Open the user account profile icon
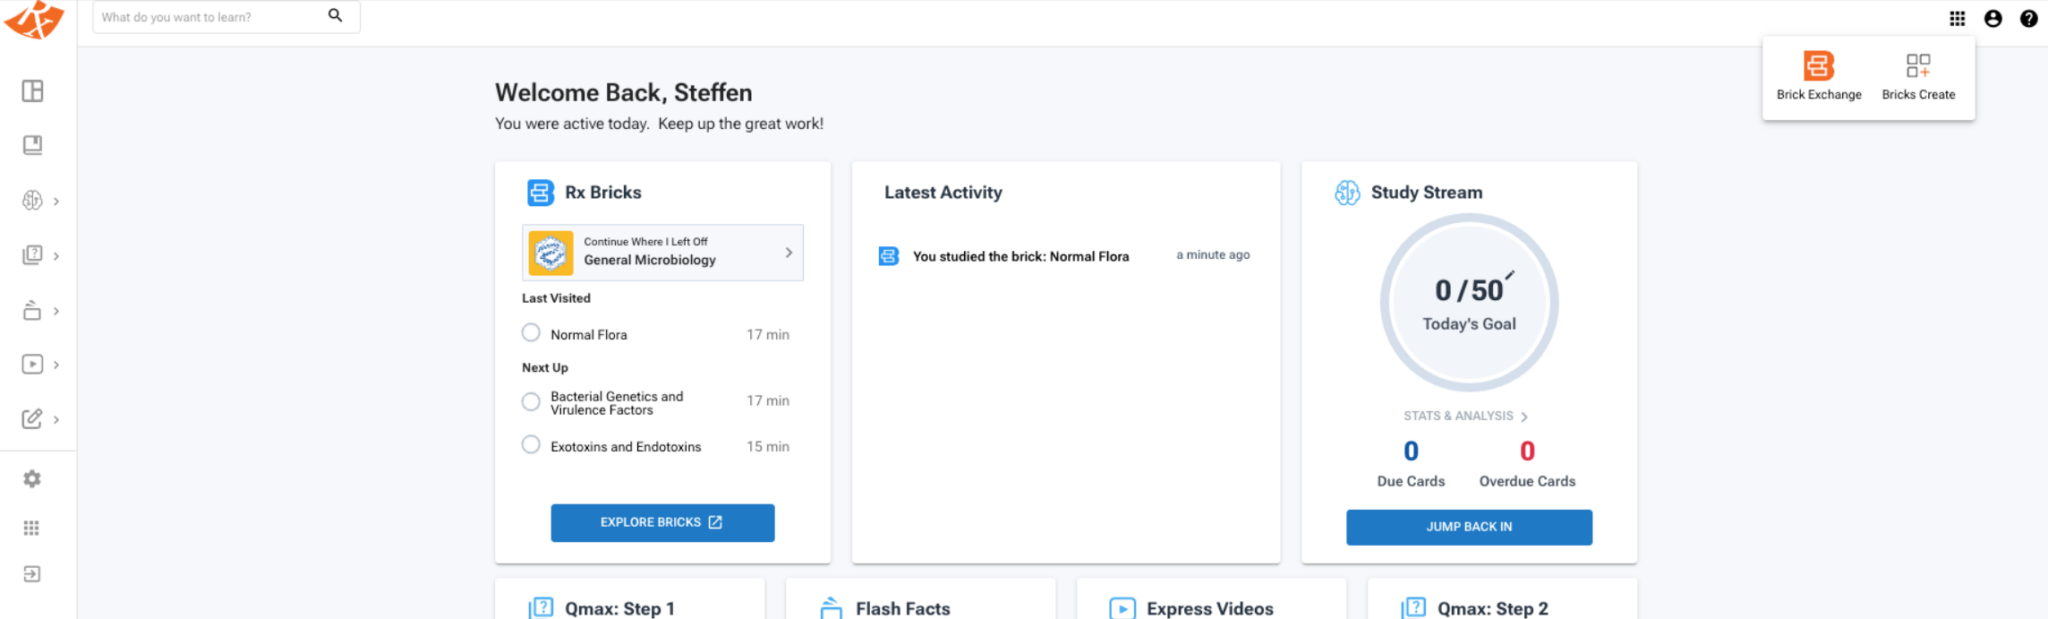The height and width of the screenshot is (619, 2048). click(1992, 18)
